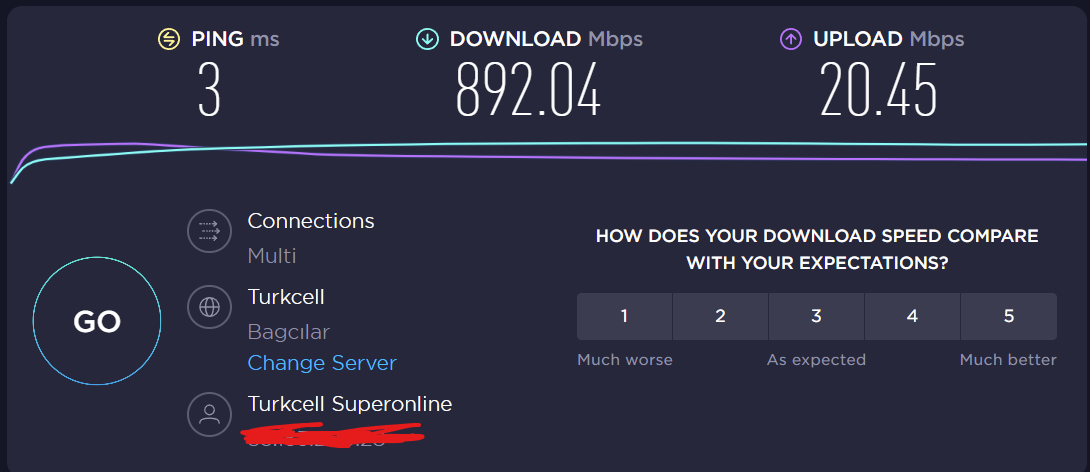Viewport: 1090px width, 472px height.
Task: Rate download speed as 1
Action: coord(624,317)
